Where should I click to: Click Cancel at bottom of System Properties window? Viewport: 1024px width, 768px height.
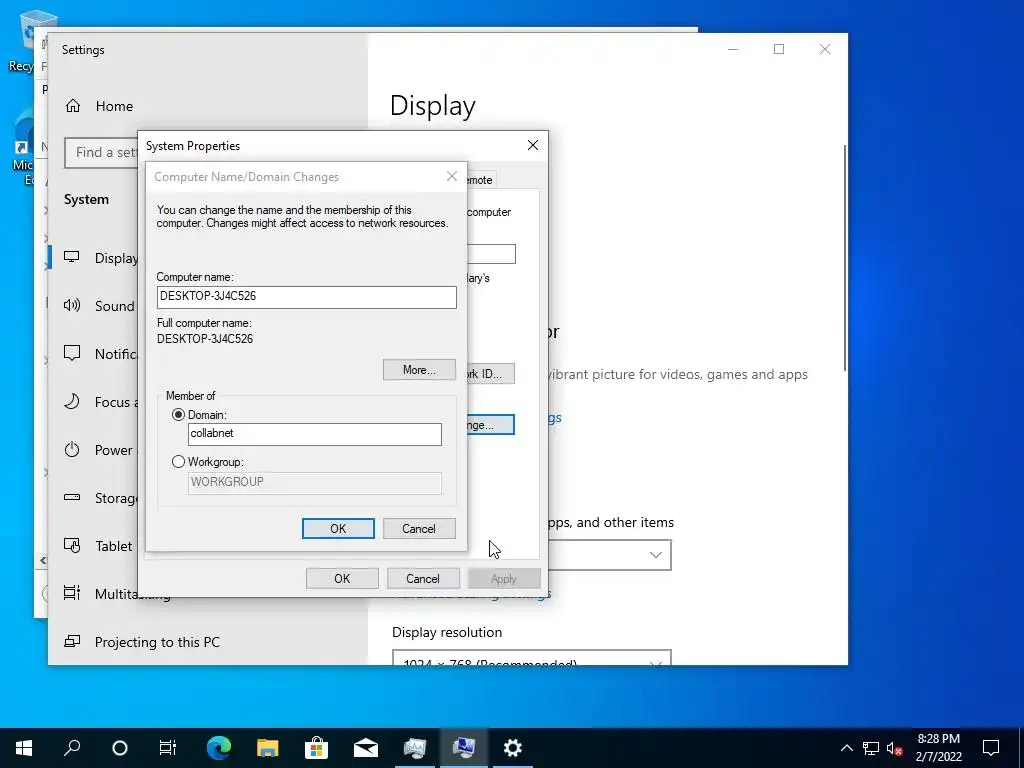[x=423, y=578]
